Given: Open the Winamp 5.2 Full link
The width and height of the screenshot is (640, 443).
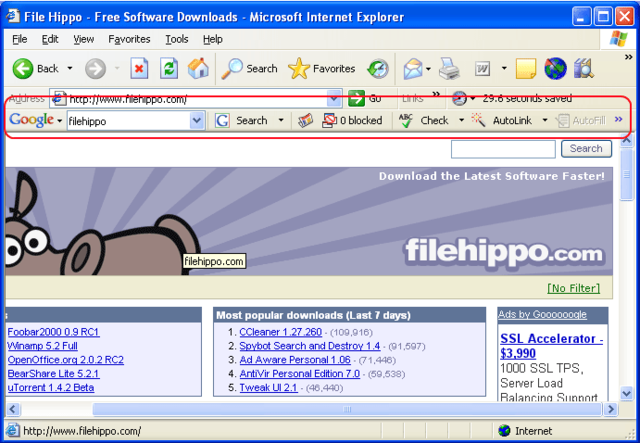Looking at the screenshot, I should tap(42, 346).
